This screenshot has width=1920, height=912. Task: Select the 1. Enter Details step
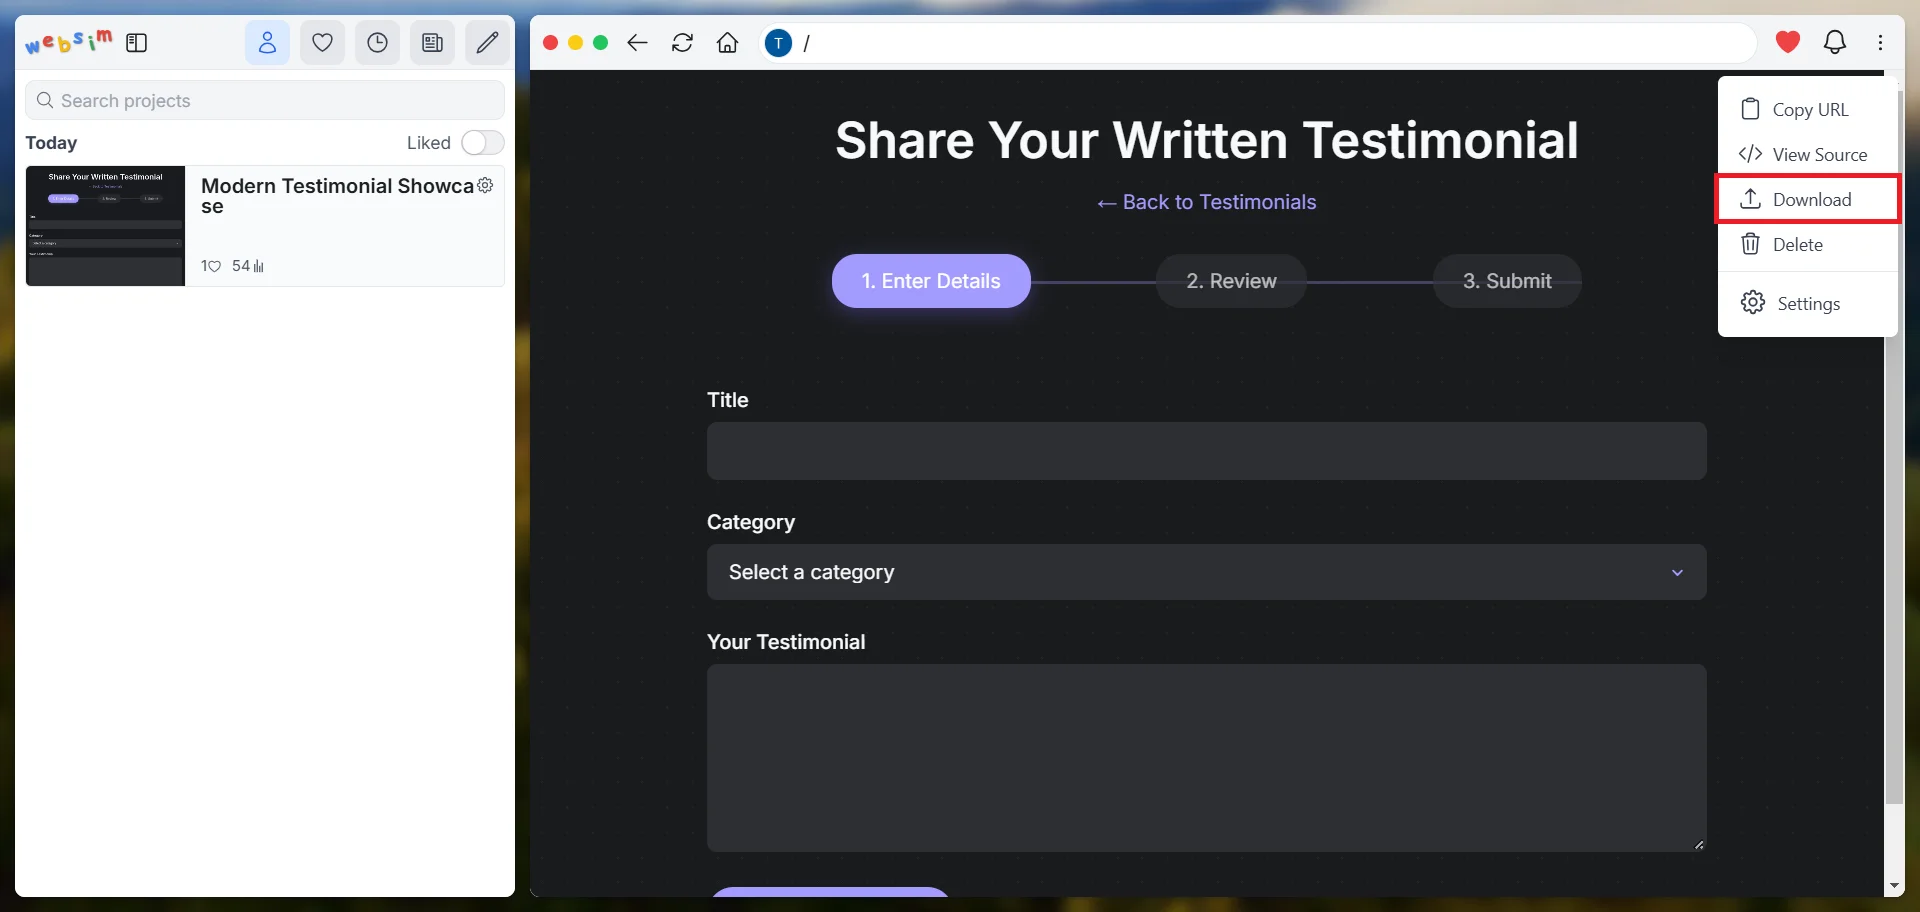[931, 281]
